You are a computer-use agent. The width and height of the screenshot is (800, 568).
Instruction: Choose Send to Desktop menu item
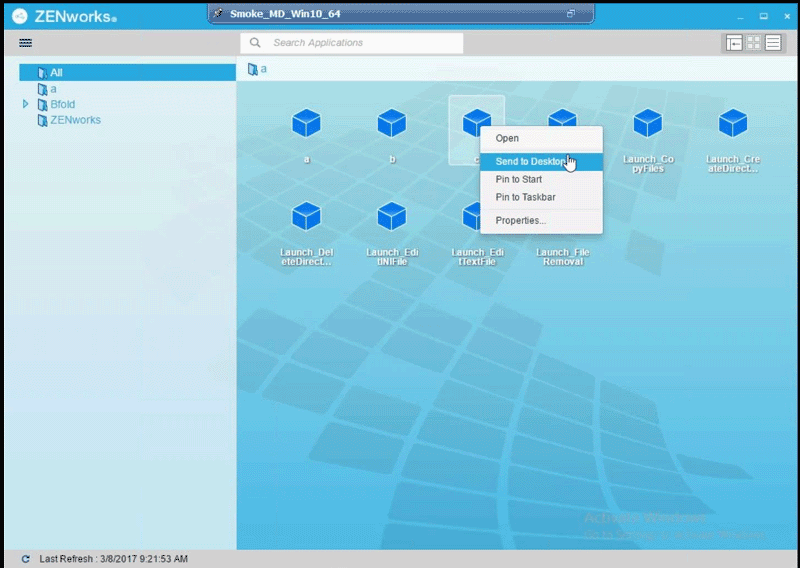pos(541,162)
